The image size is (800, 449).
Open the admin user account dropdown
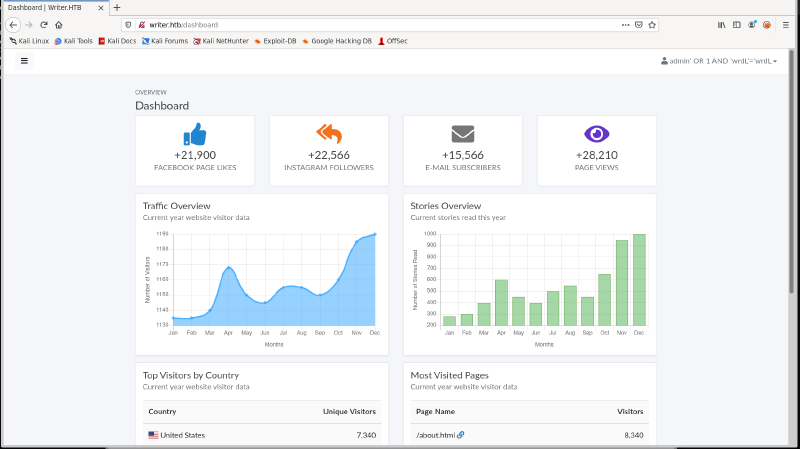720,61
